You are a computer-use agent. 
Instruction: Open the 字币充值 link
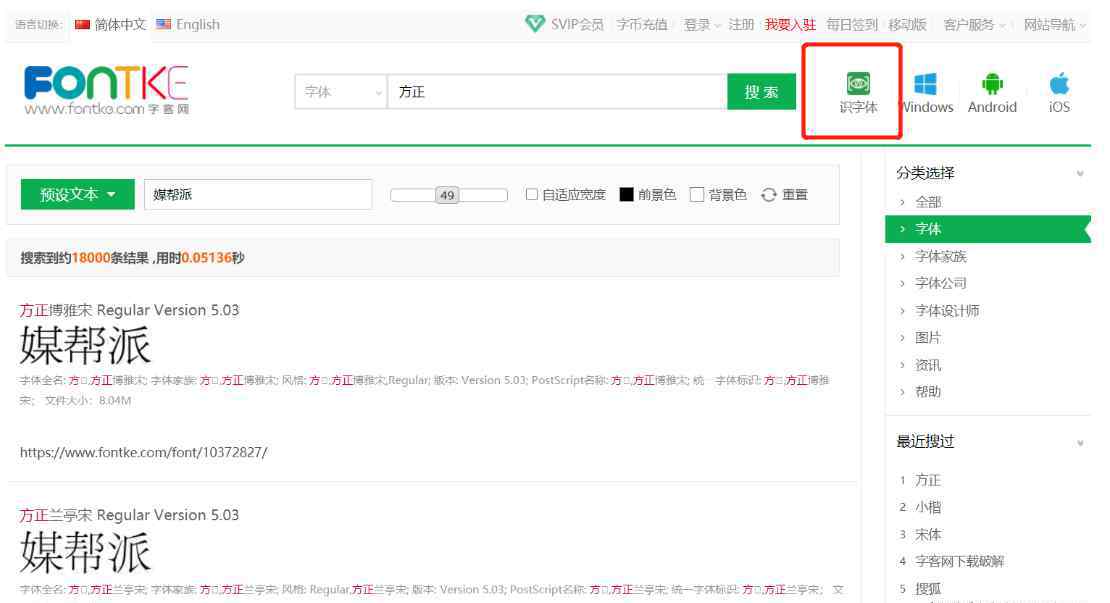(x=641, y=25)
